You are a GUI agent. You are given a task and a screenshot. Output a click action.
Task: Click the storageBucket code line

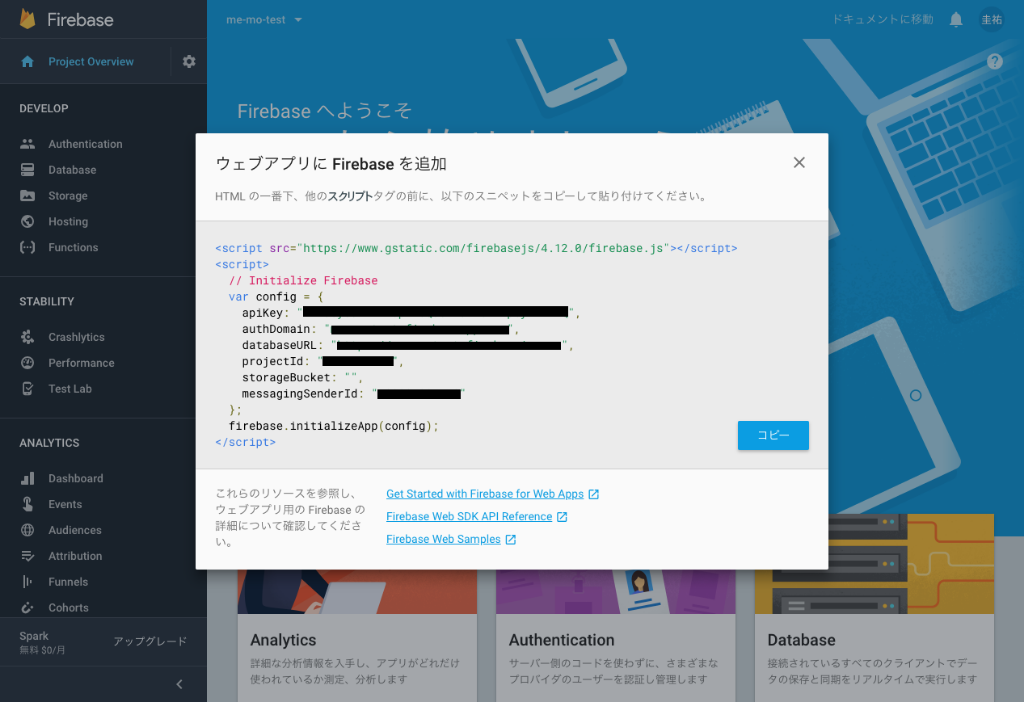(302, 378)
